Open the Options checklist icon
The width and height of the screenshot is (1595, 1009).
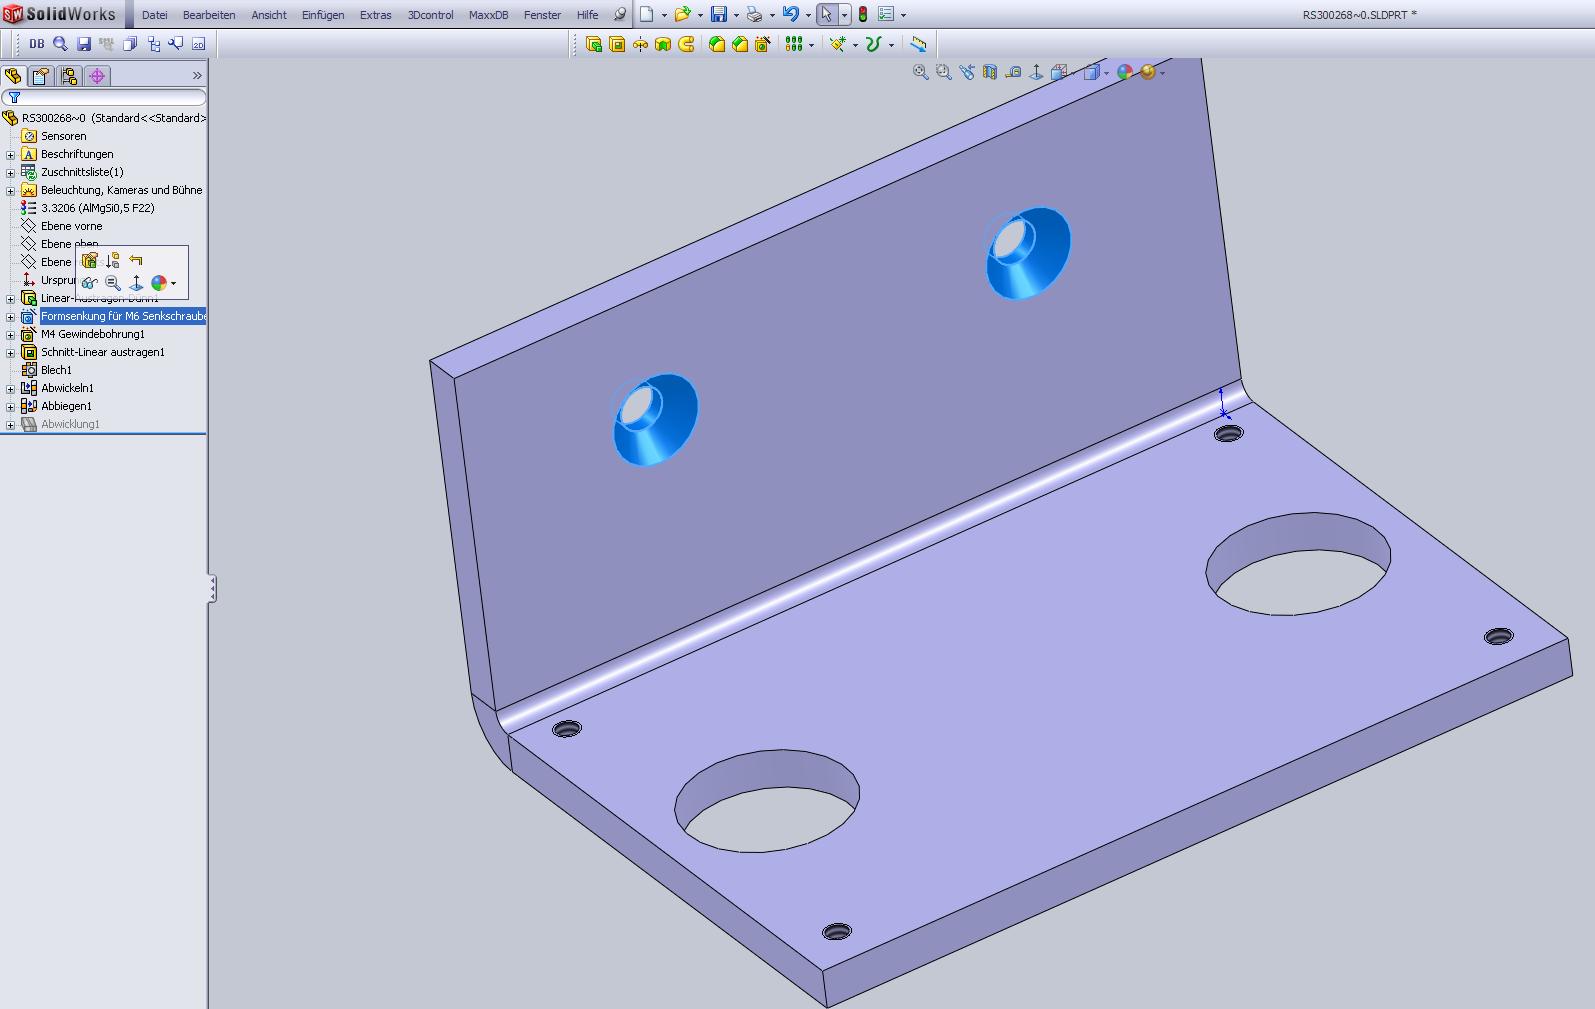coord(886,15)
